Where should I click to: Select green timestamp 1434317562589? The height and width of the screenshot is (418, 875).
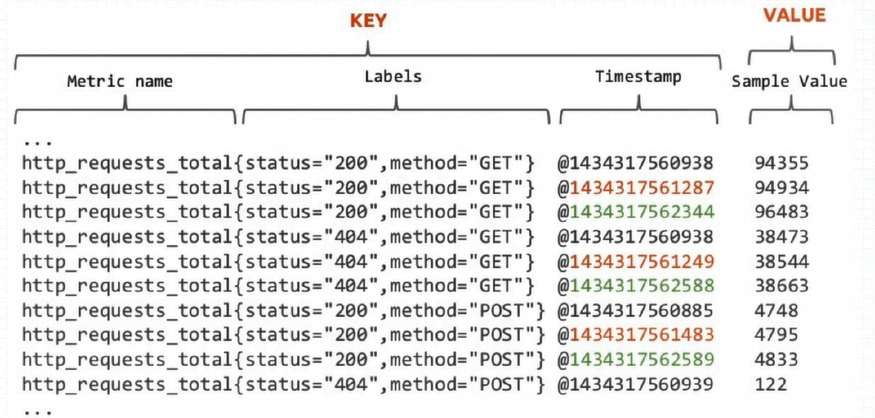pyautogui.click(x=641, y=359)
